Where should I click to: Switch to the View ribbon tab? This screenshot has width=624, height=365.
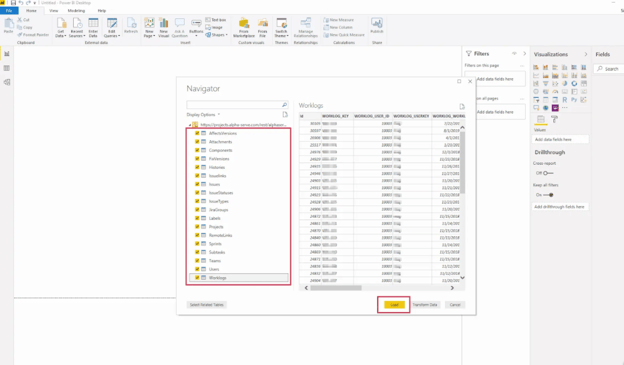tap(53, 11)
